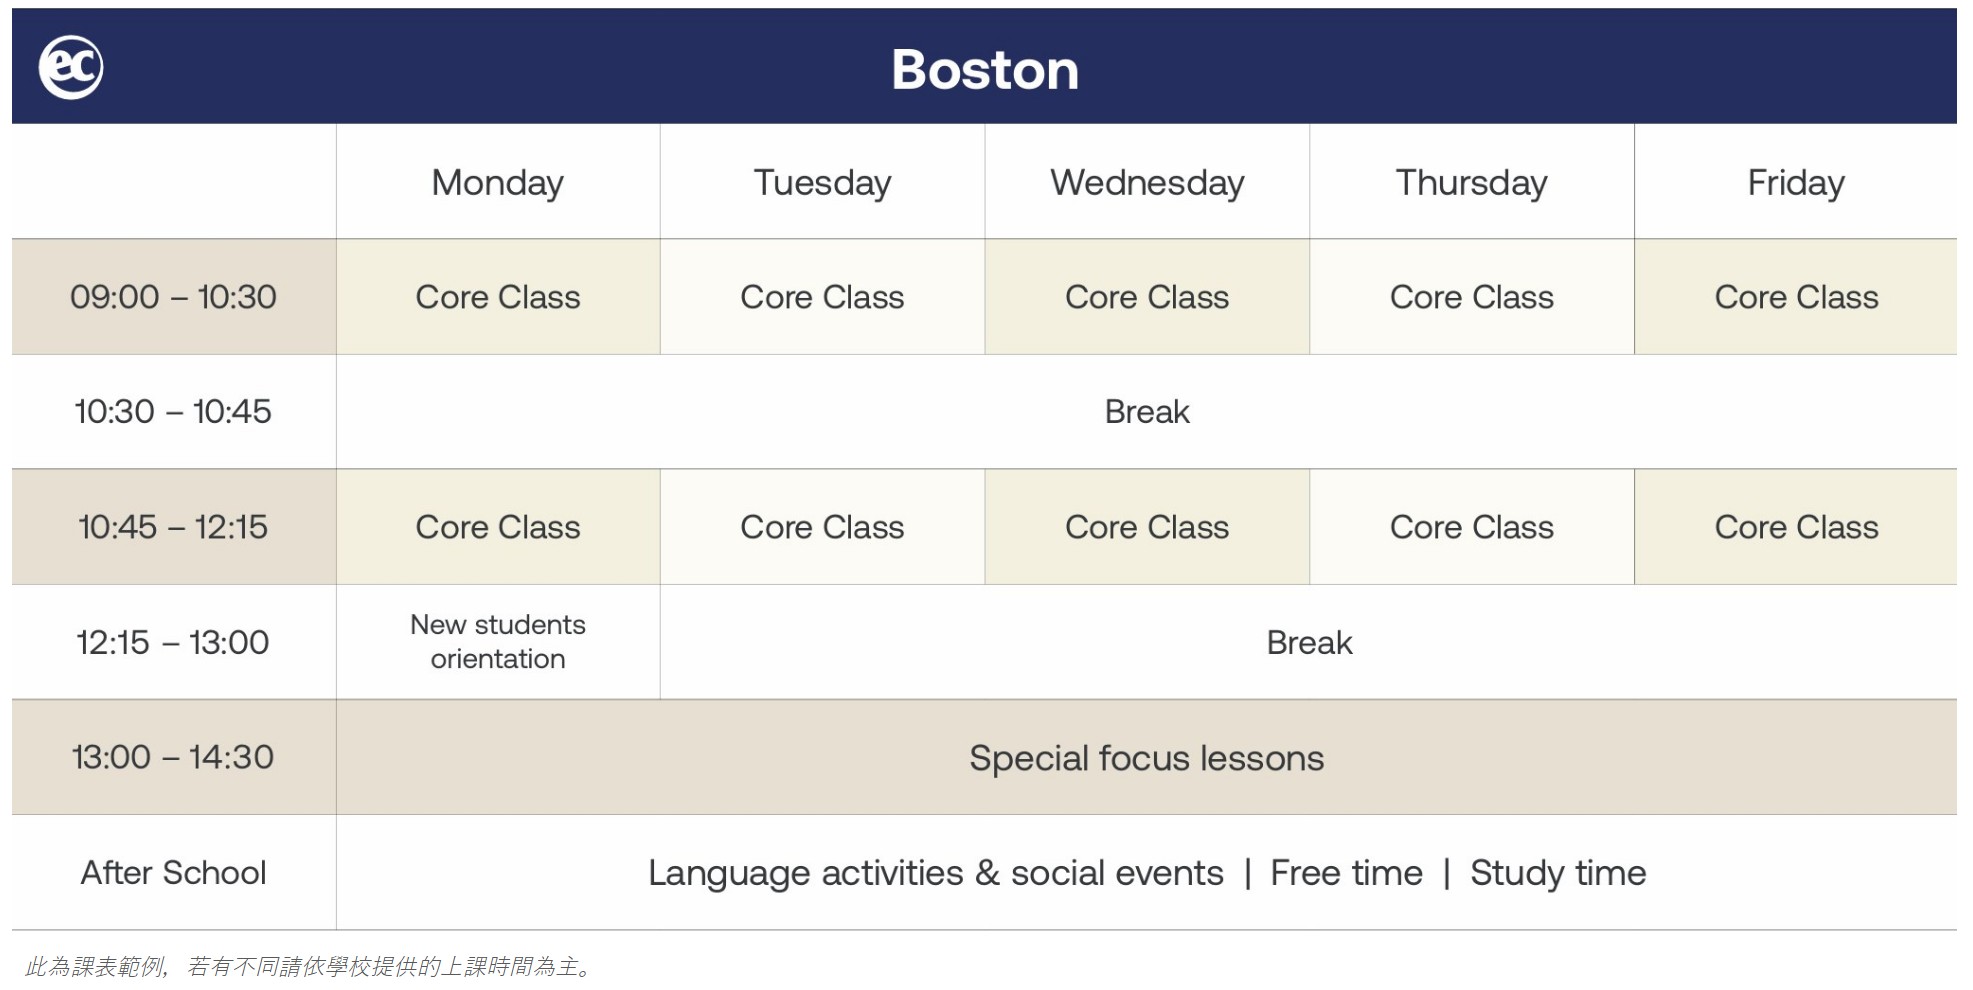Click the Special focus lessons row
1973x990 pixels.
(x=1146, y=758)
